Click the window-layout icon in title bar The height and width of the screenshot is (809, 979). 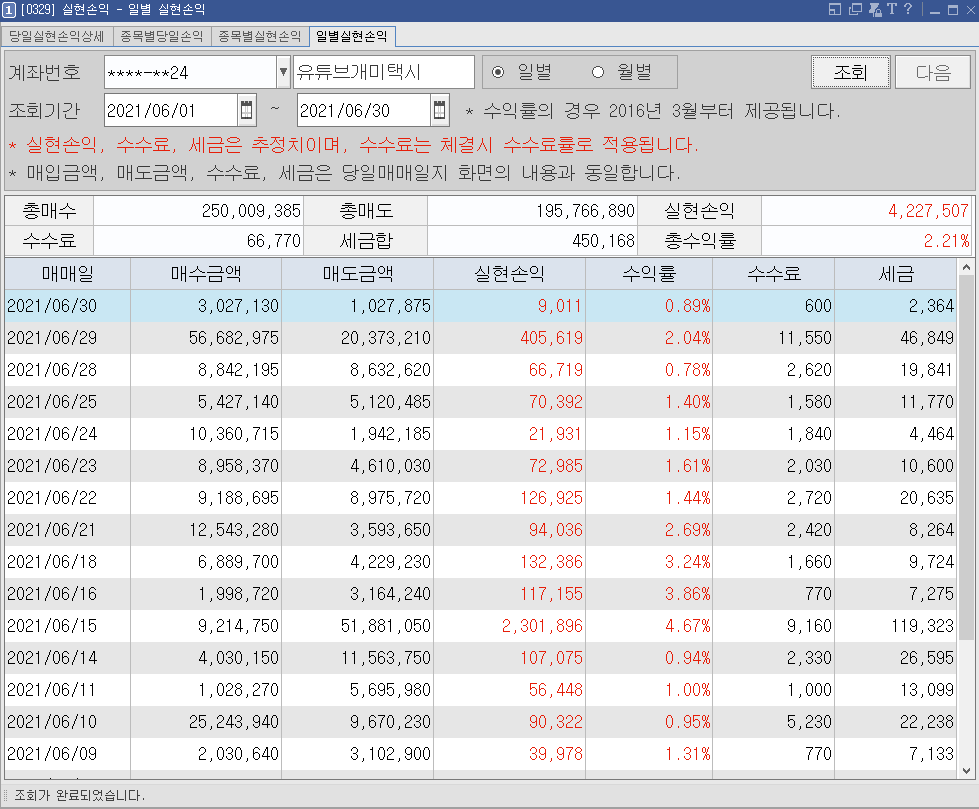tap(835, 9)
